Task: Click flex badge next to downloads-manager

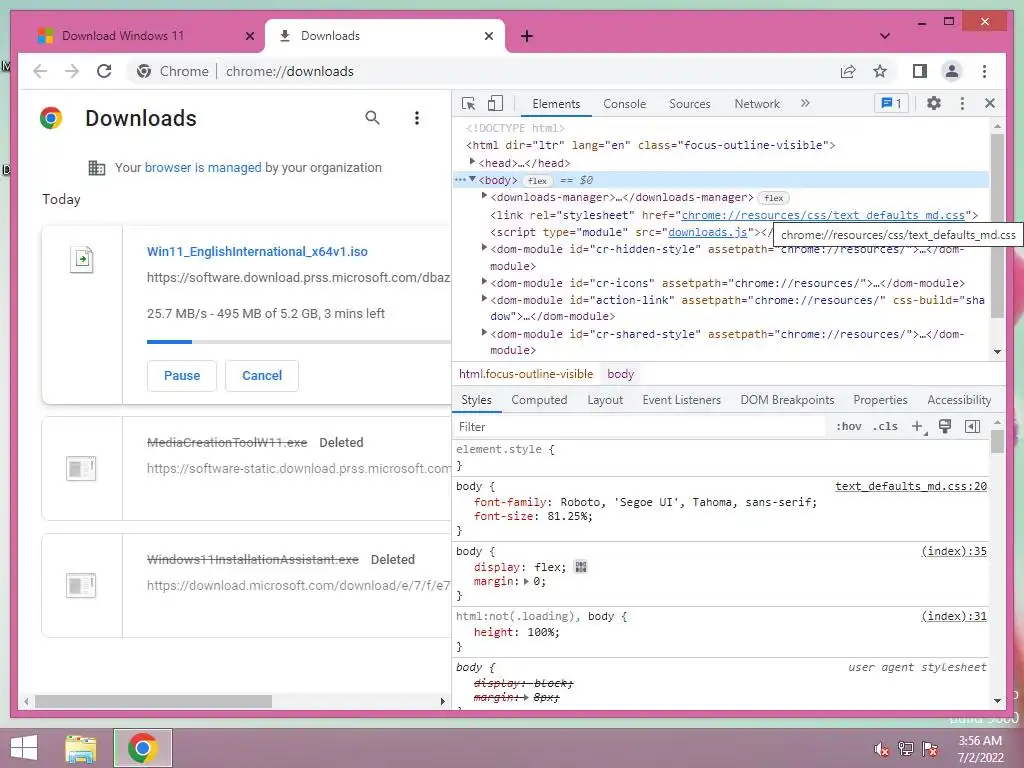Action: pos(774,198)
